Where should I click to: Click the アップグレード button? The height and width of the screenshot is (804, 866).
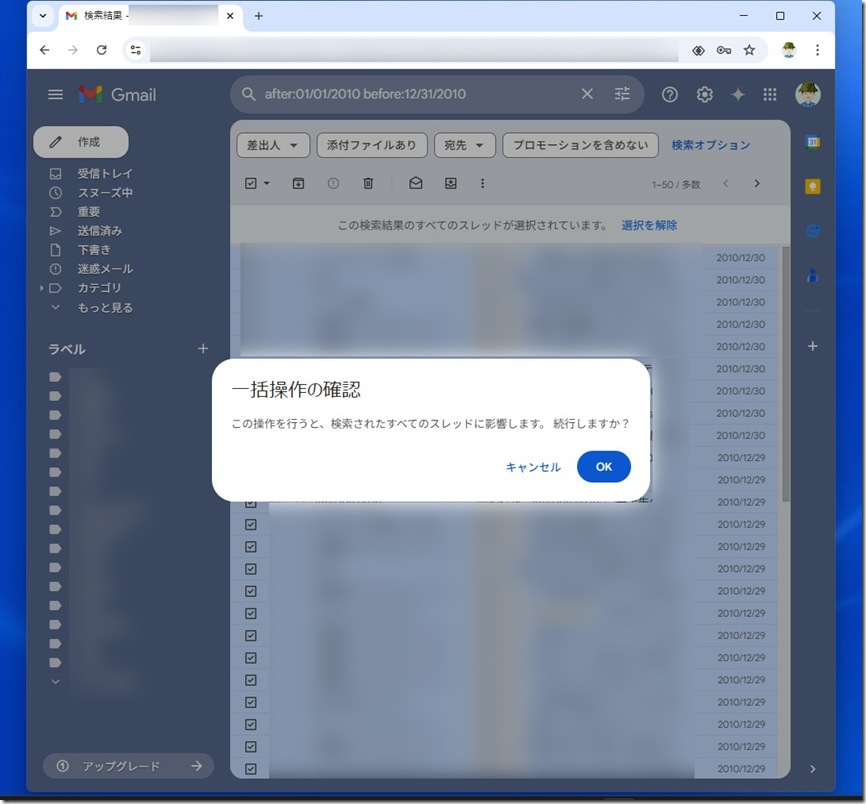click(128, 766)
